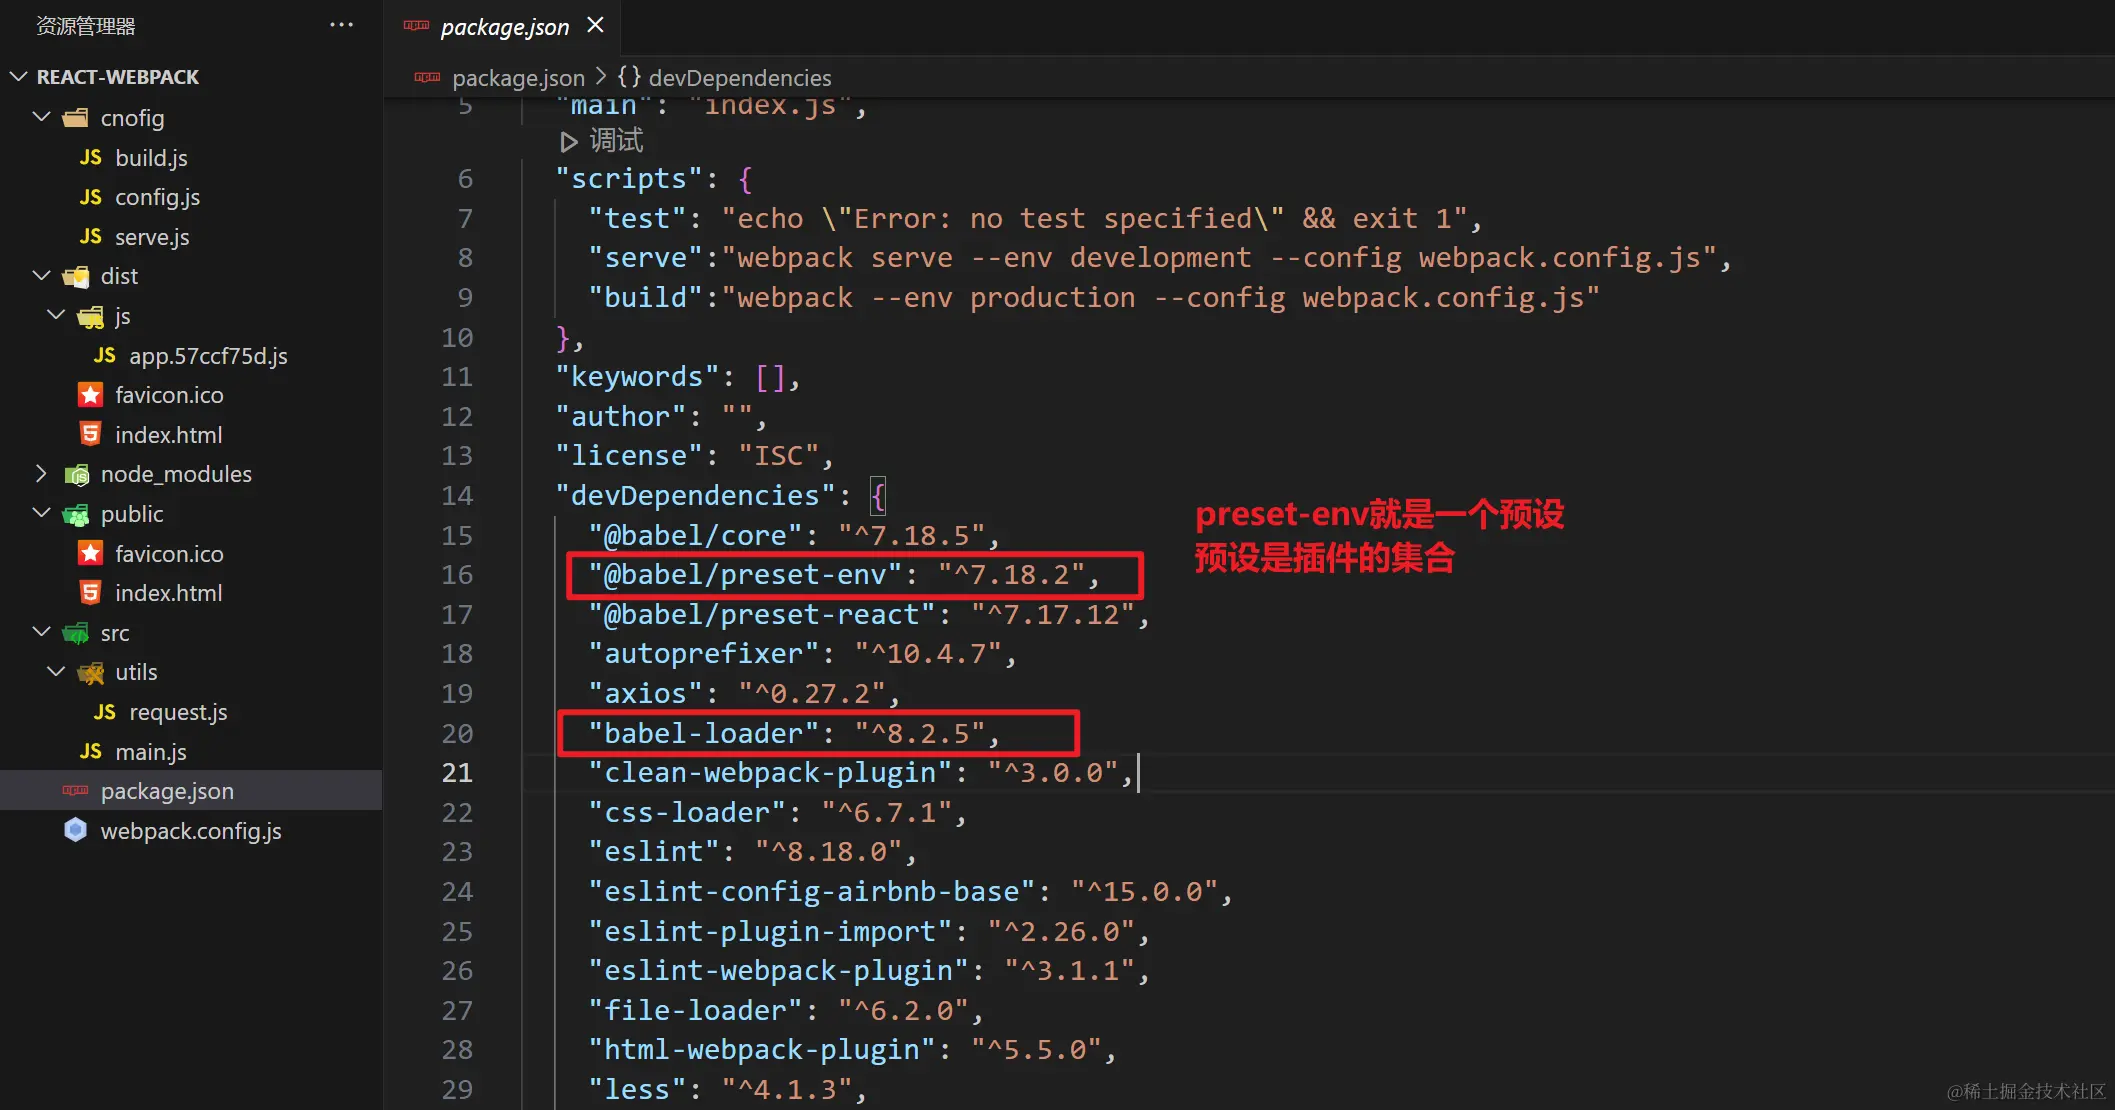Open request.js in the file tree
2115x1110 pixels.
tap(178, 712)
